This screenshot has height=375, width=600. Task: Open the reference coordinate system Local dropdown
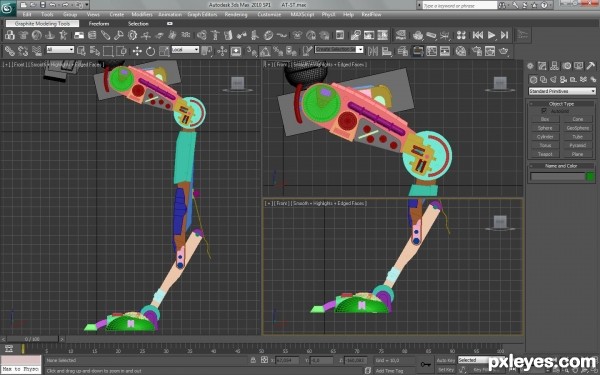(185, 50)
